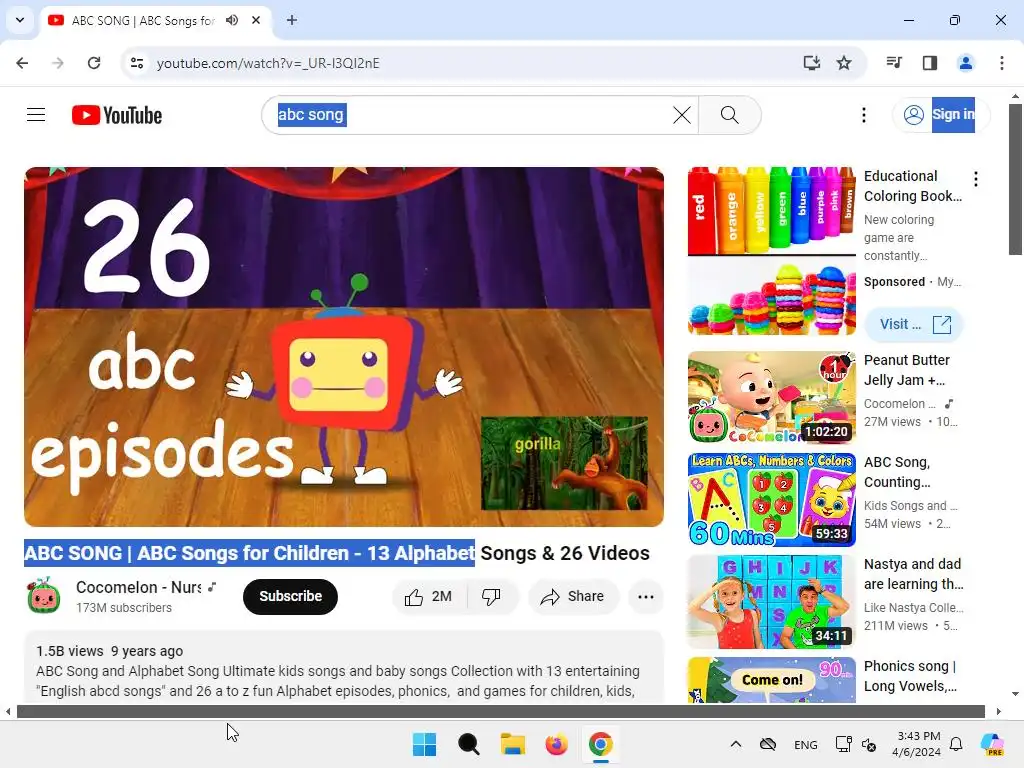Open ABC Song, Counting title
The width and height of the screenshot is (1024, 768).
pyautogui.click(x=897, y=472)
